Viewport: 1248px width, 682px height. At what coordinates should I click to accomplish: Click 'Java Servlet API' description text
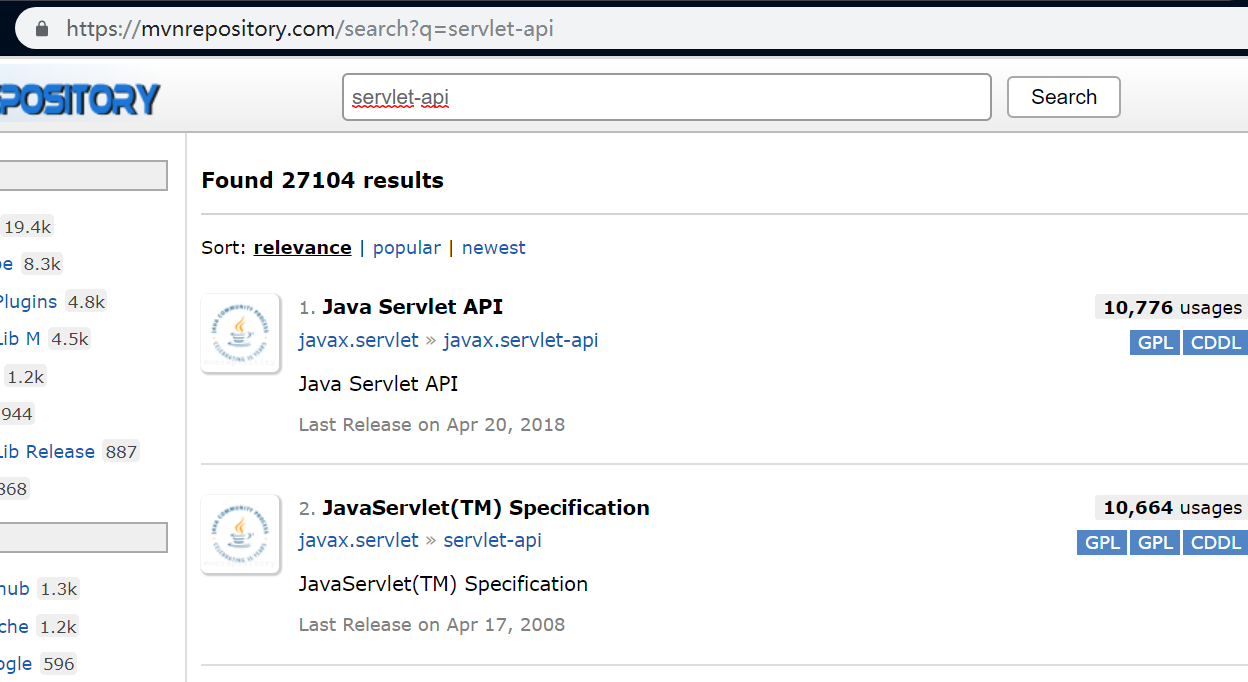[x=378, y=384]
